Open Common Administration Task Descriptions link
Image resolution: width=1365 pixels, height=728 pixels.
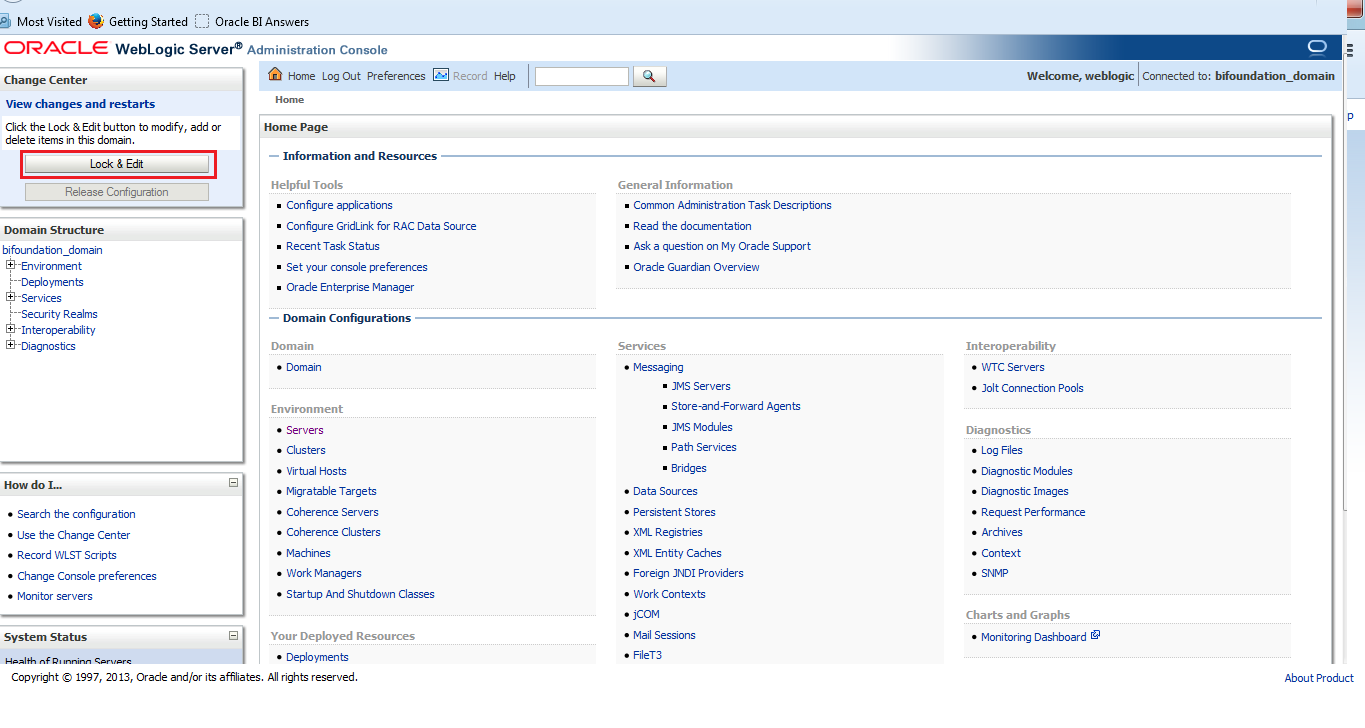(732, 205)
